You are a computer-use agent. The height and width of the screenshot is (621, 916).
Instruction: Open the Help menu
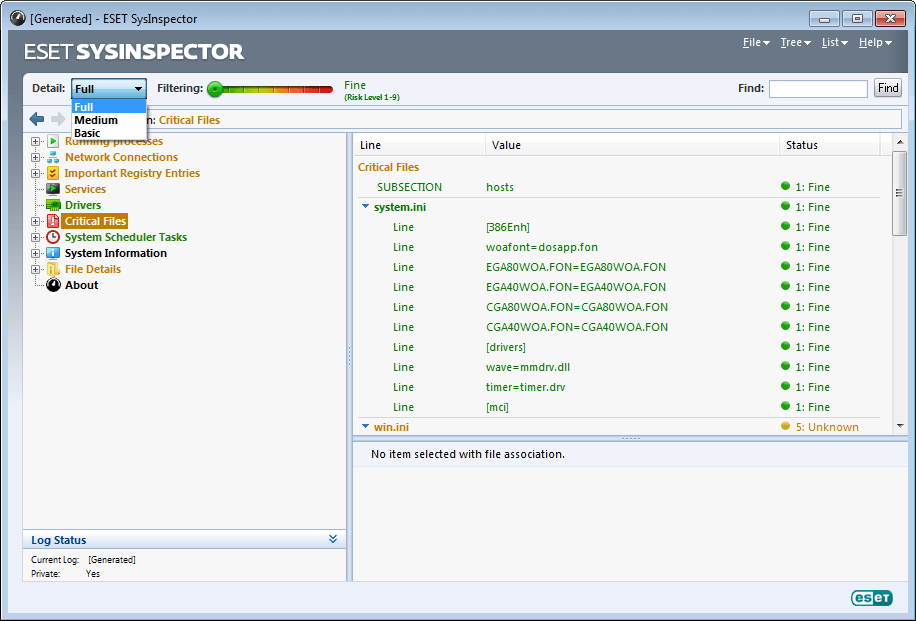pyautogui.click(x=875, y=43)
